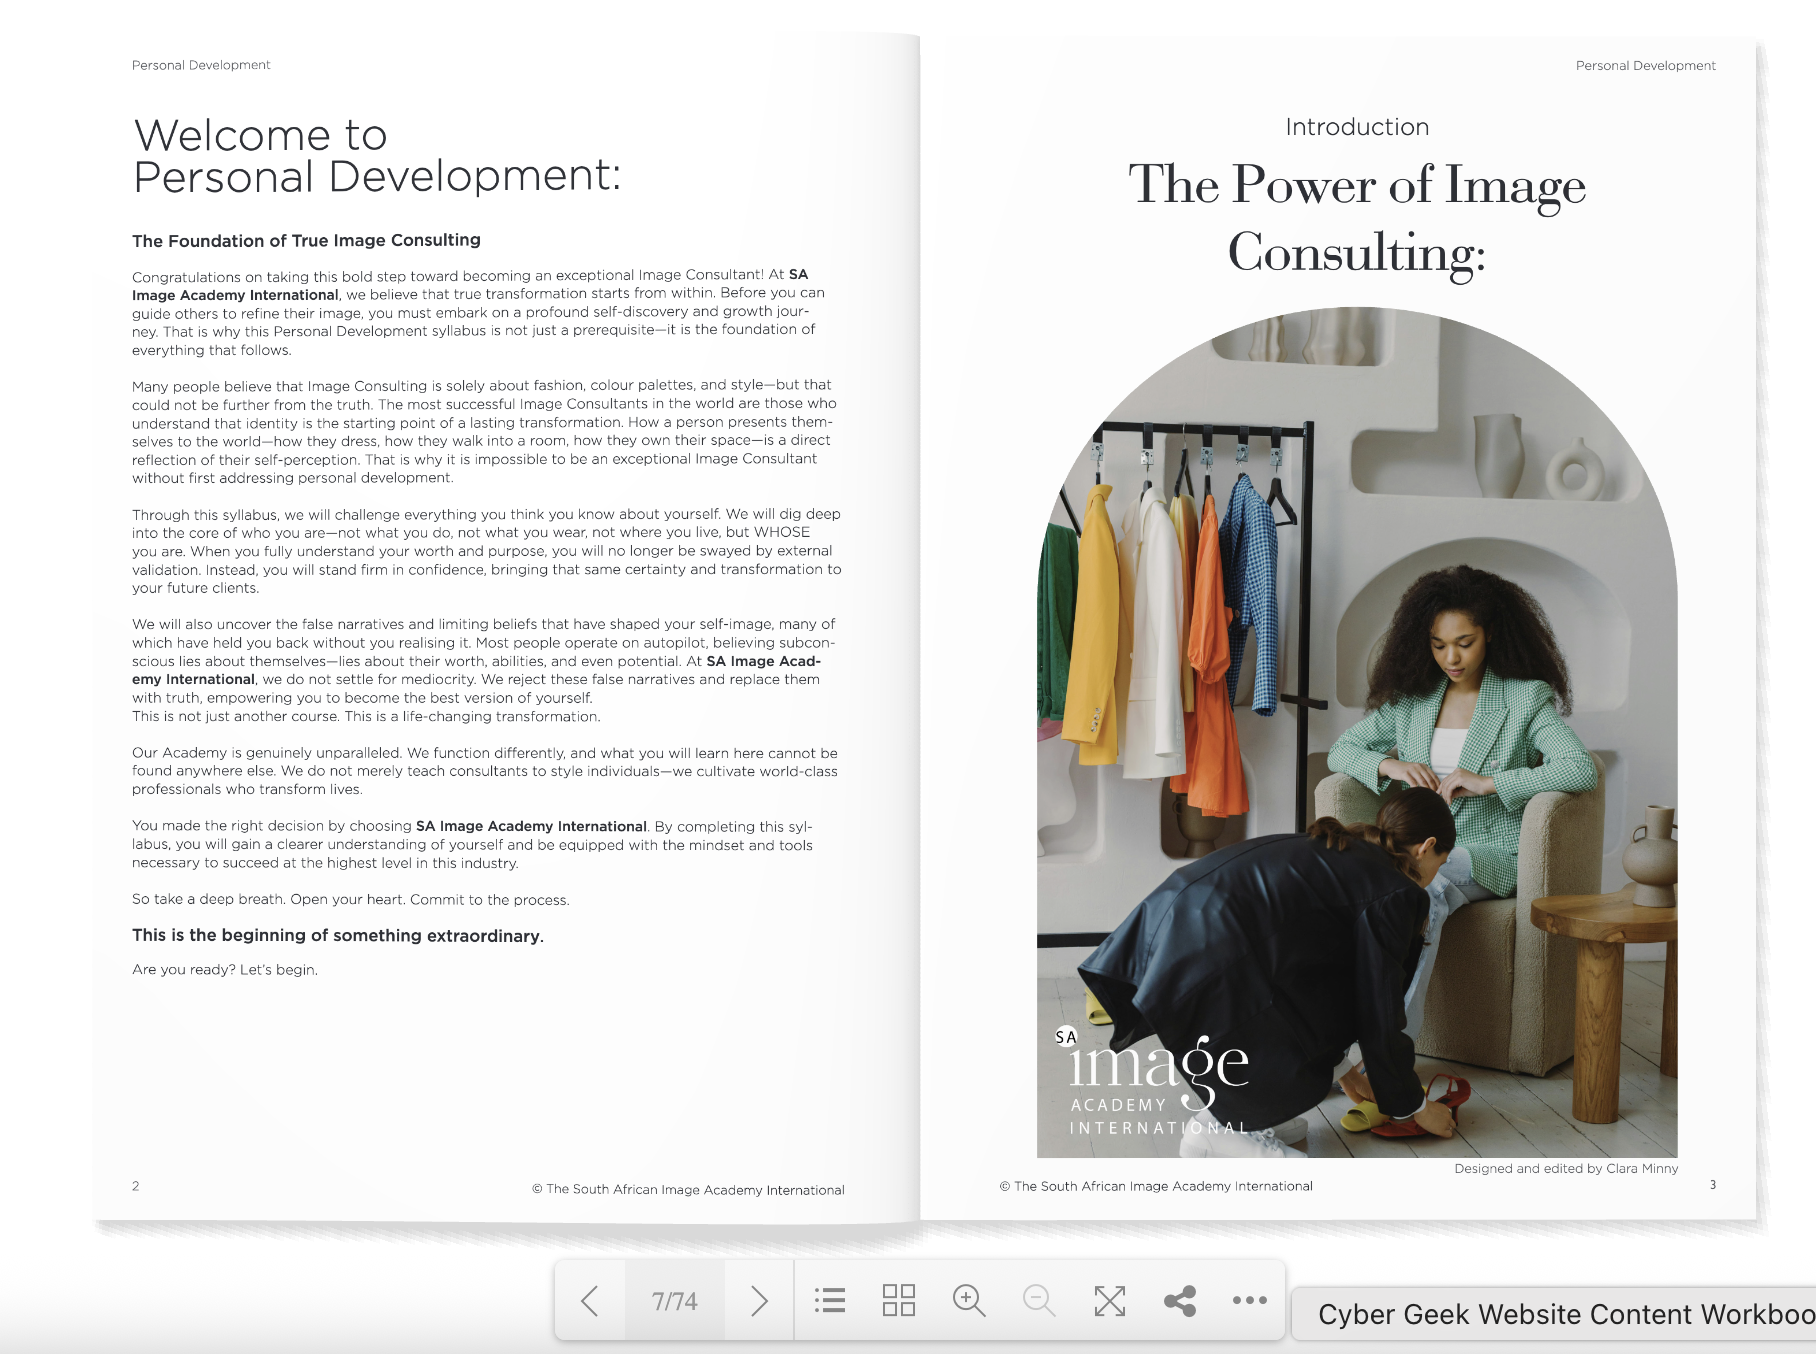Click the arched photo of the stylist
The width and height of the screenshot is (1816, 1354).
point(1357,732)
